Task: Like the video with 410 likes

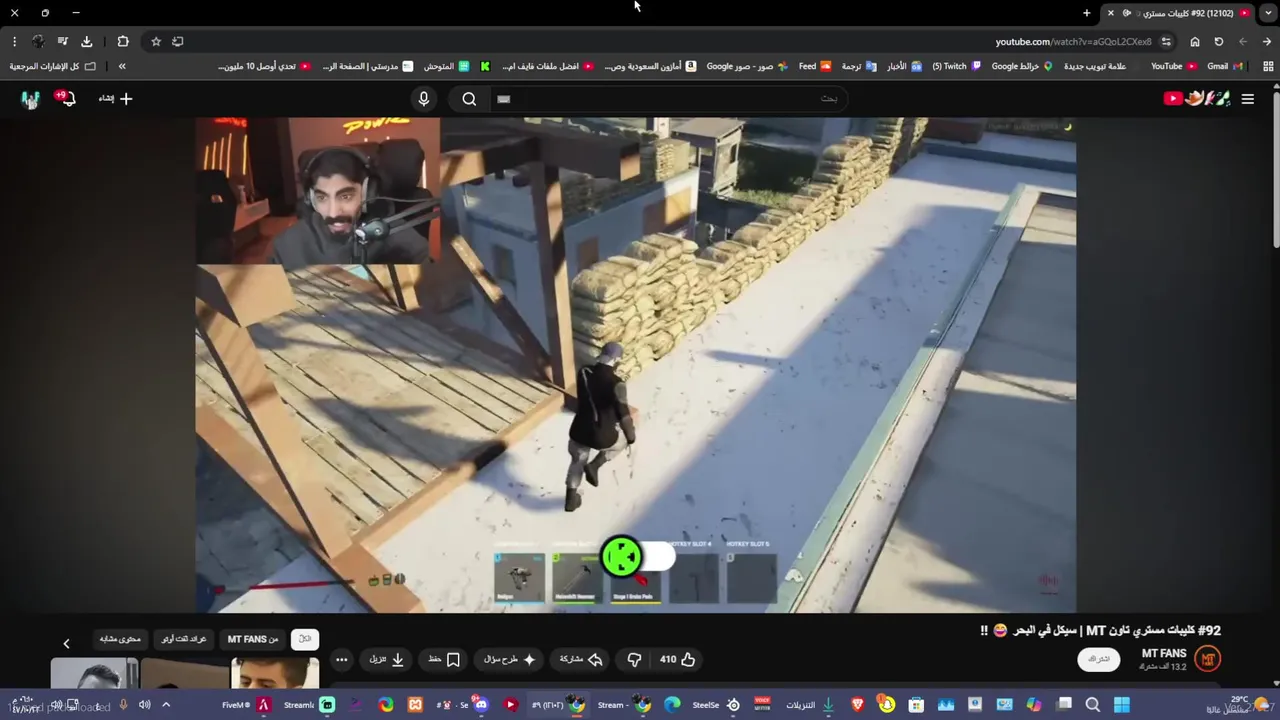Action: click(677, 659)
